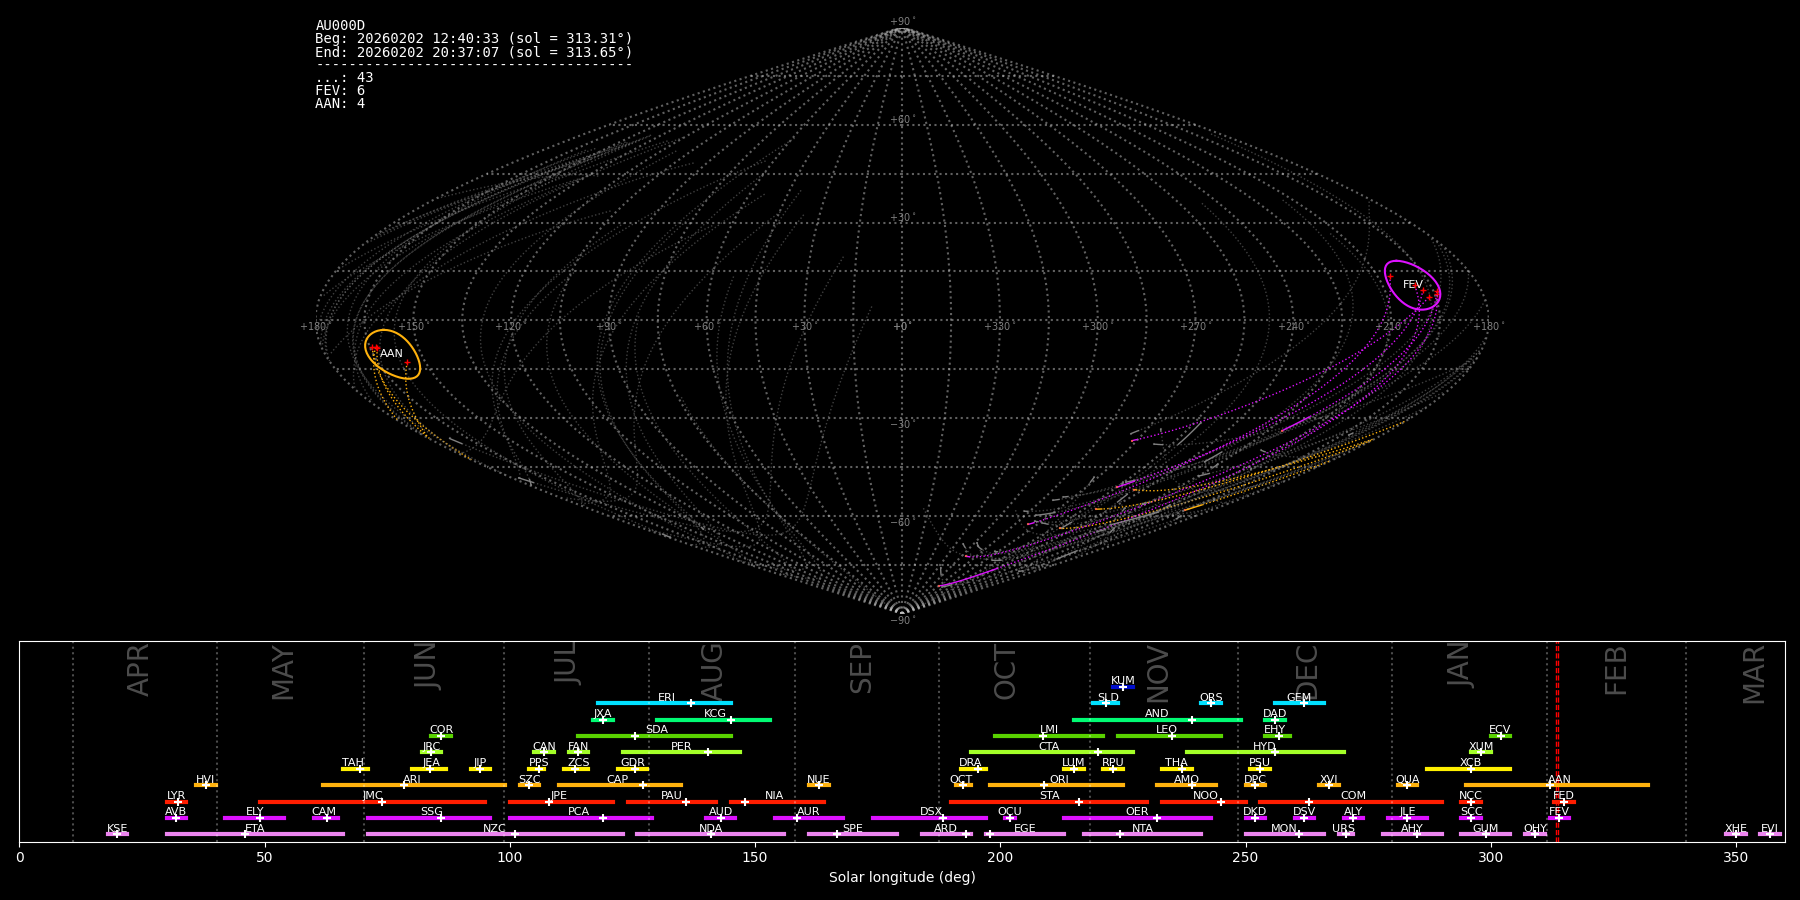Click the OHY shower label
The width and height of the screenshot is (1800, 900).
click(1535, 829)
